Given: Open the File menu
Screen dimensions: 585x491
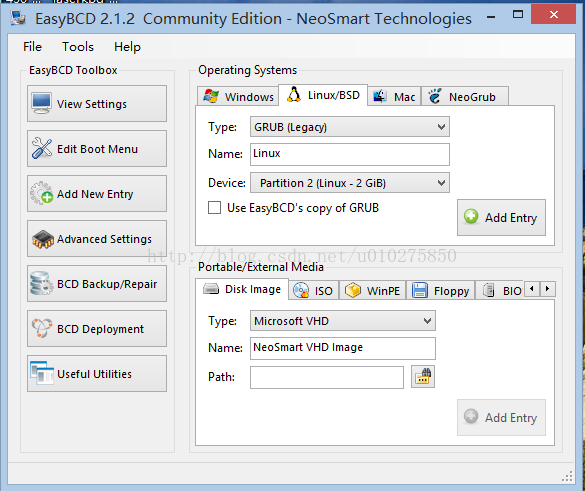Looking at the screenshot, I should [32, 47].
